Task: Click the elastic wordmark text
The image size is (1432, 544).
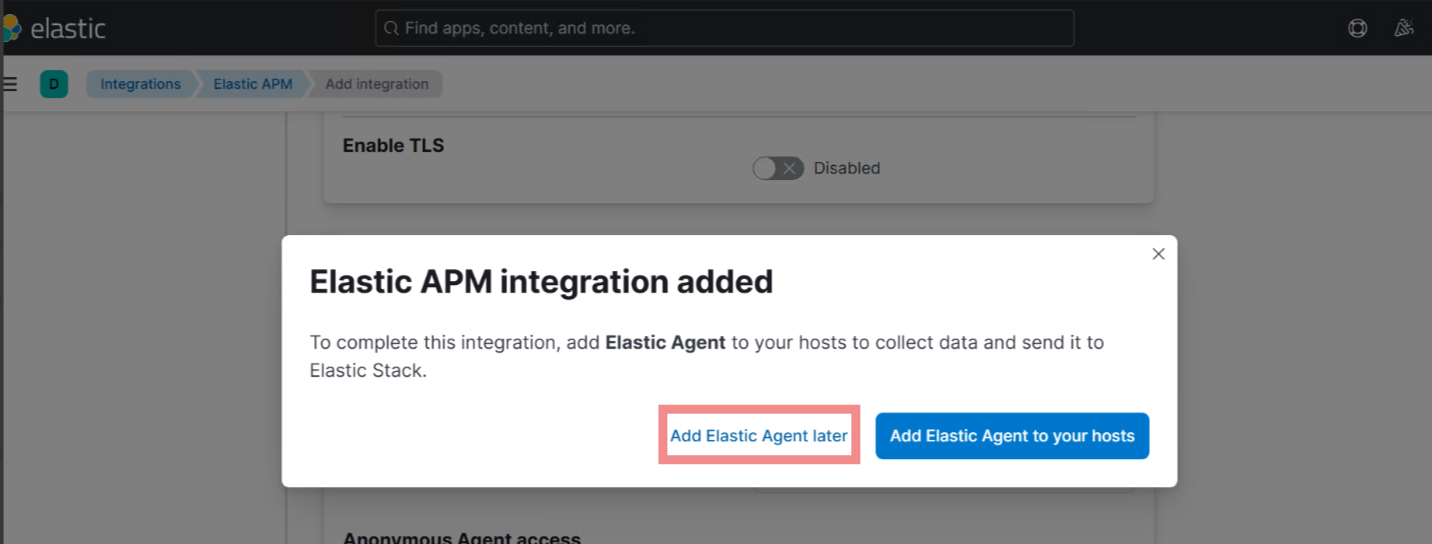Action: 68,28
